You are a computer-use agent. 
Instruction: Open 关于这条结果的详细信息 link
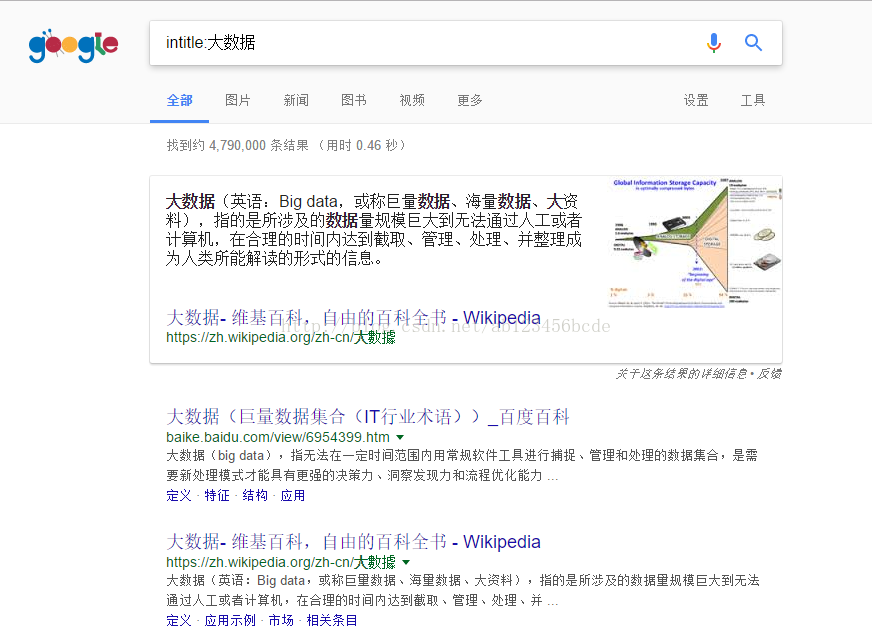coord(681,374)
